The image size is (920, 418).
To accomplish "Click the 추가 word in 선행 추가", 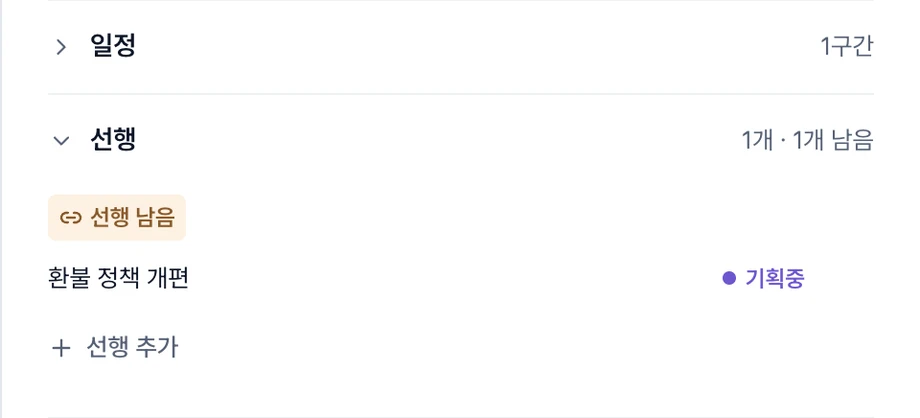I will 156,348.
